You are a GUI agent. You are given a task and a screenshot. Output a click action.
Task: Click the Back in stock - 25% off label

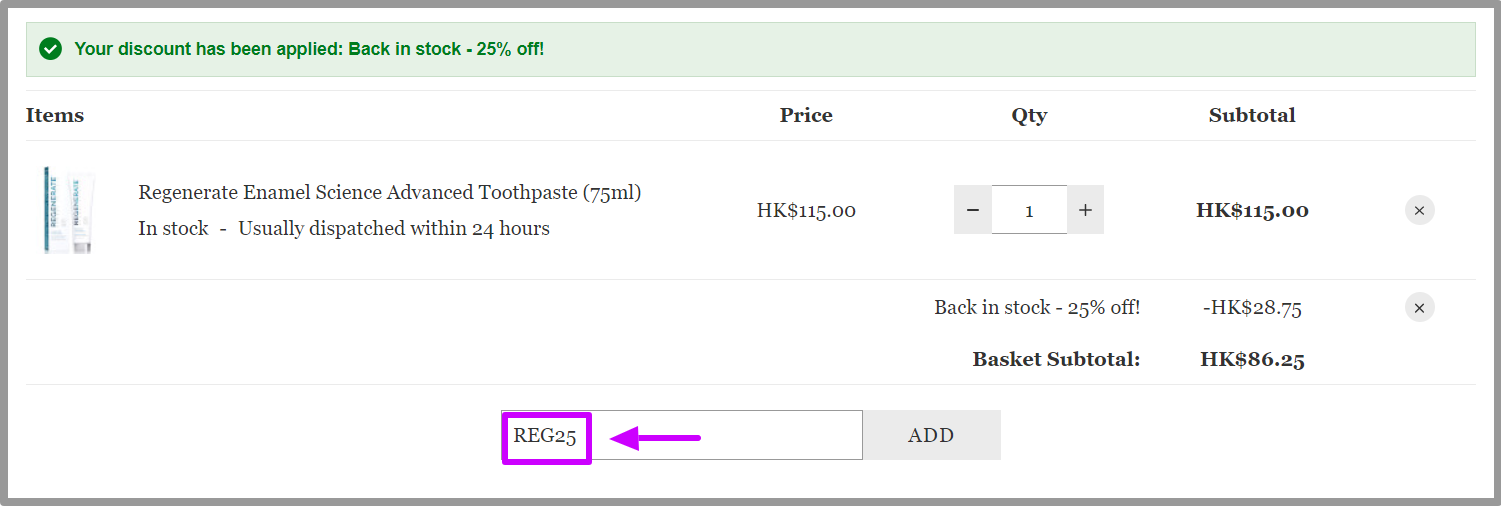tap(1037, 307)
